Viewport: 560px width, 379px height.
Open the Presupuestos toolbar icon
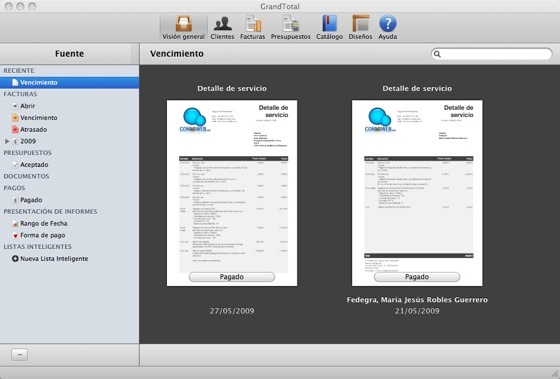tap(290, 27)
